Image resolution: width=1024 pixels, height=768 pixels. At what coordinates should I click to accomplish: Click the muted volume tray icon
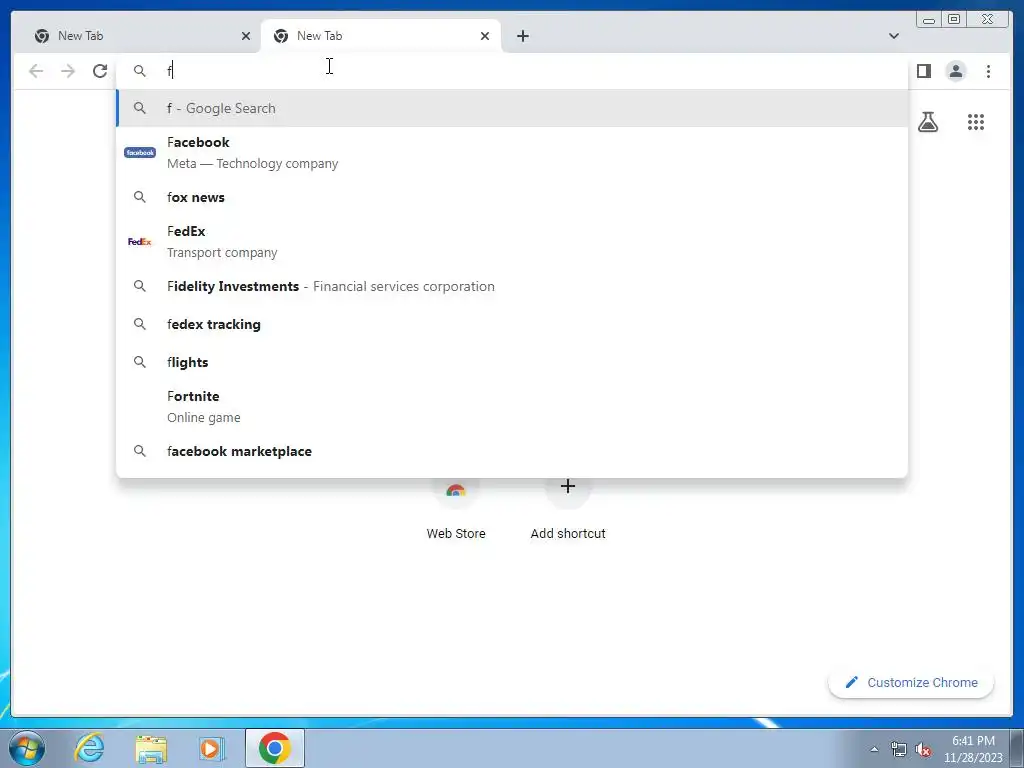(x=923, y=749)
